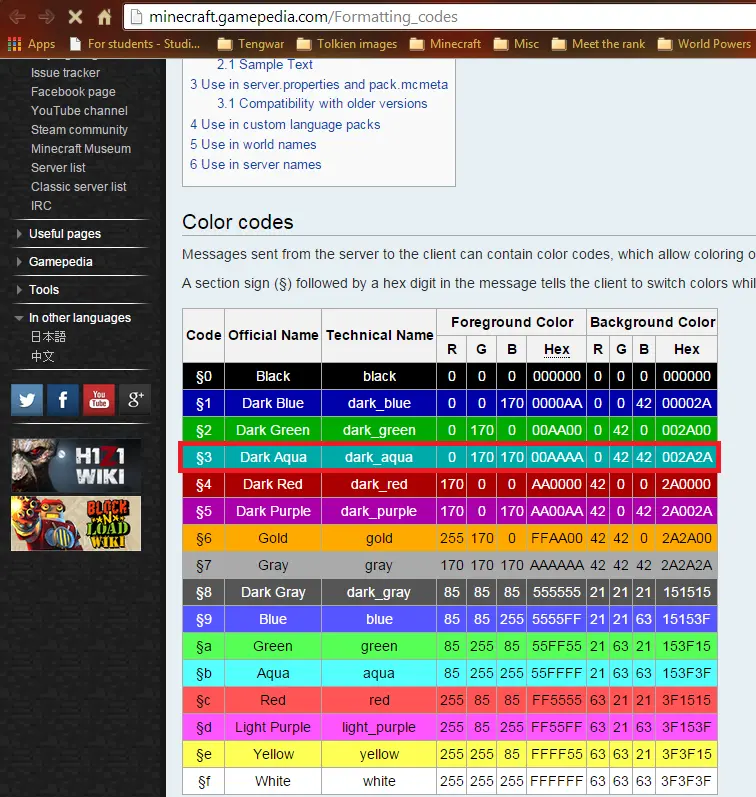Click the browser forward arrow

[46, 17]
